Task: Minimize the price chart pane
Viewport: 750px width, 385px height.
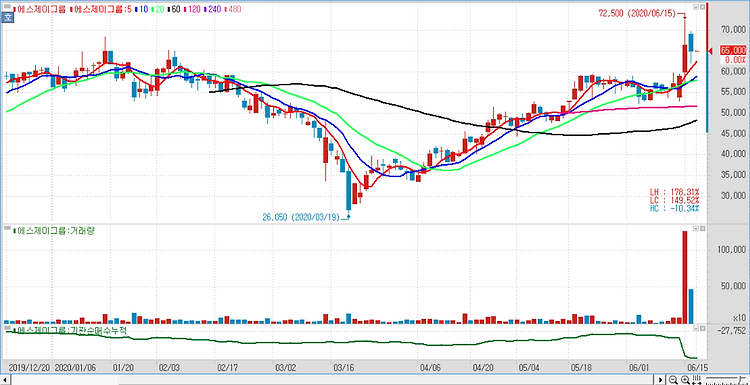Action: [696, 7]
